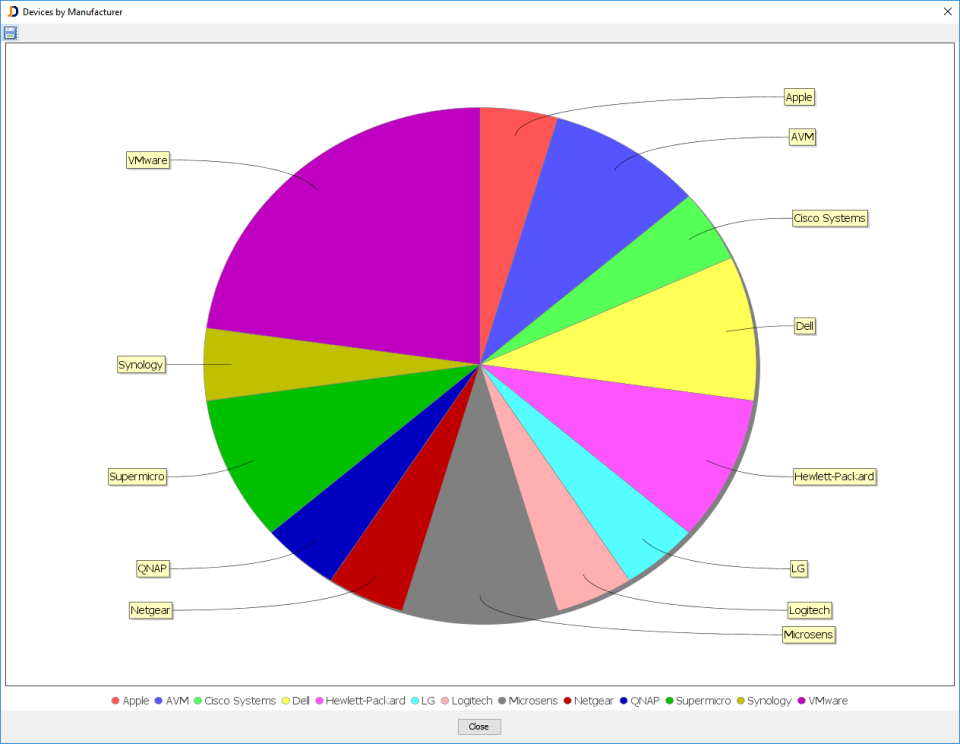This screenshot has height=744, width=960.
Task: Select the Dell label on the chart
Action: (x=804, y=326)
